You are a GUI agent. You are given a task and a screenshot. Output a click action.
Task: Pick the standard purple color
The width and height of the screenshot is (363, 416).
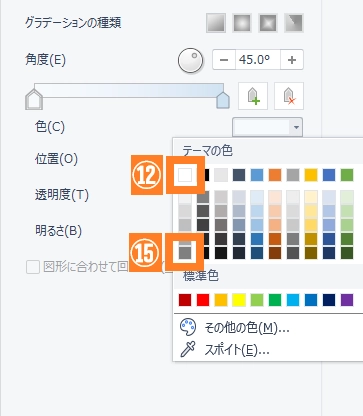(x=347, y=300)
